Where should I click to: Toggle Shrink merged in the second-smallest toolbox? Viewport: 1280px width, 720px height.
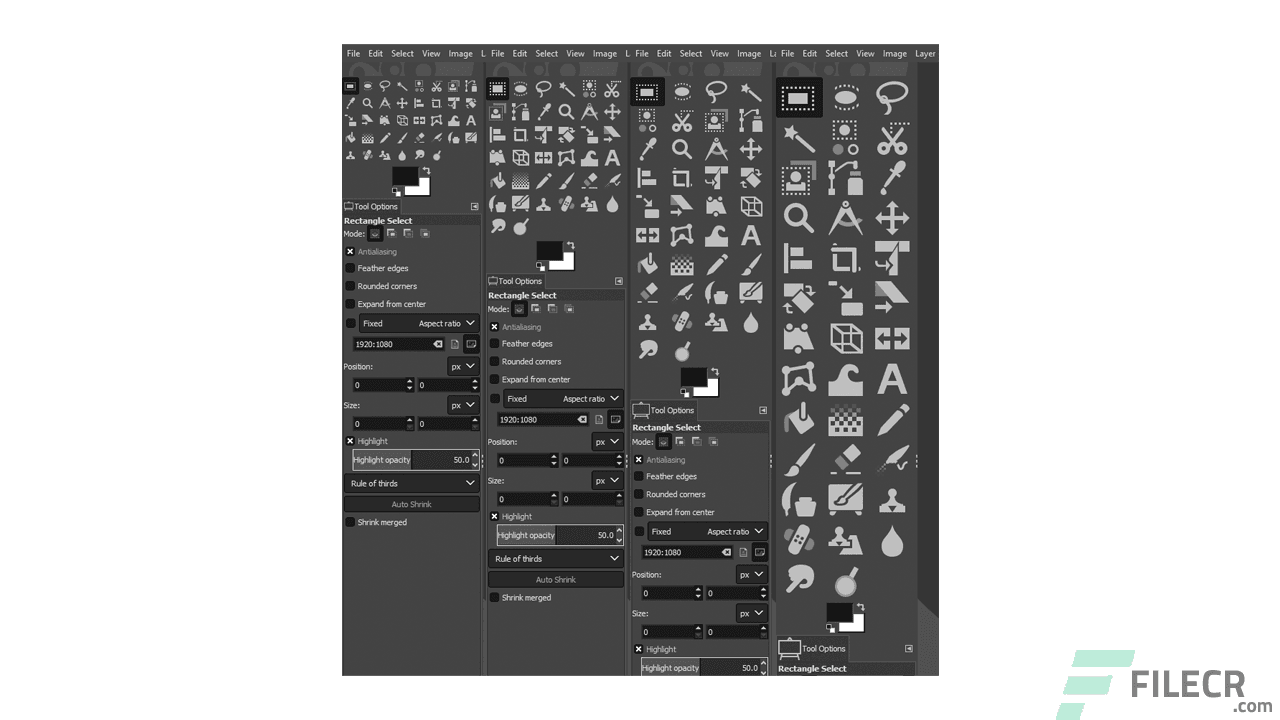(x=494, y=598)
